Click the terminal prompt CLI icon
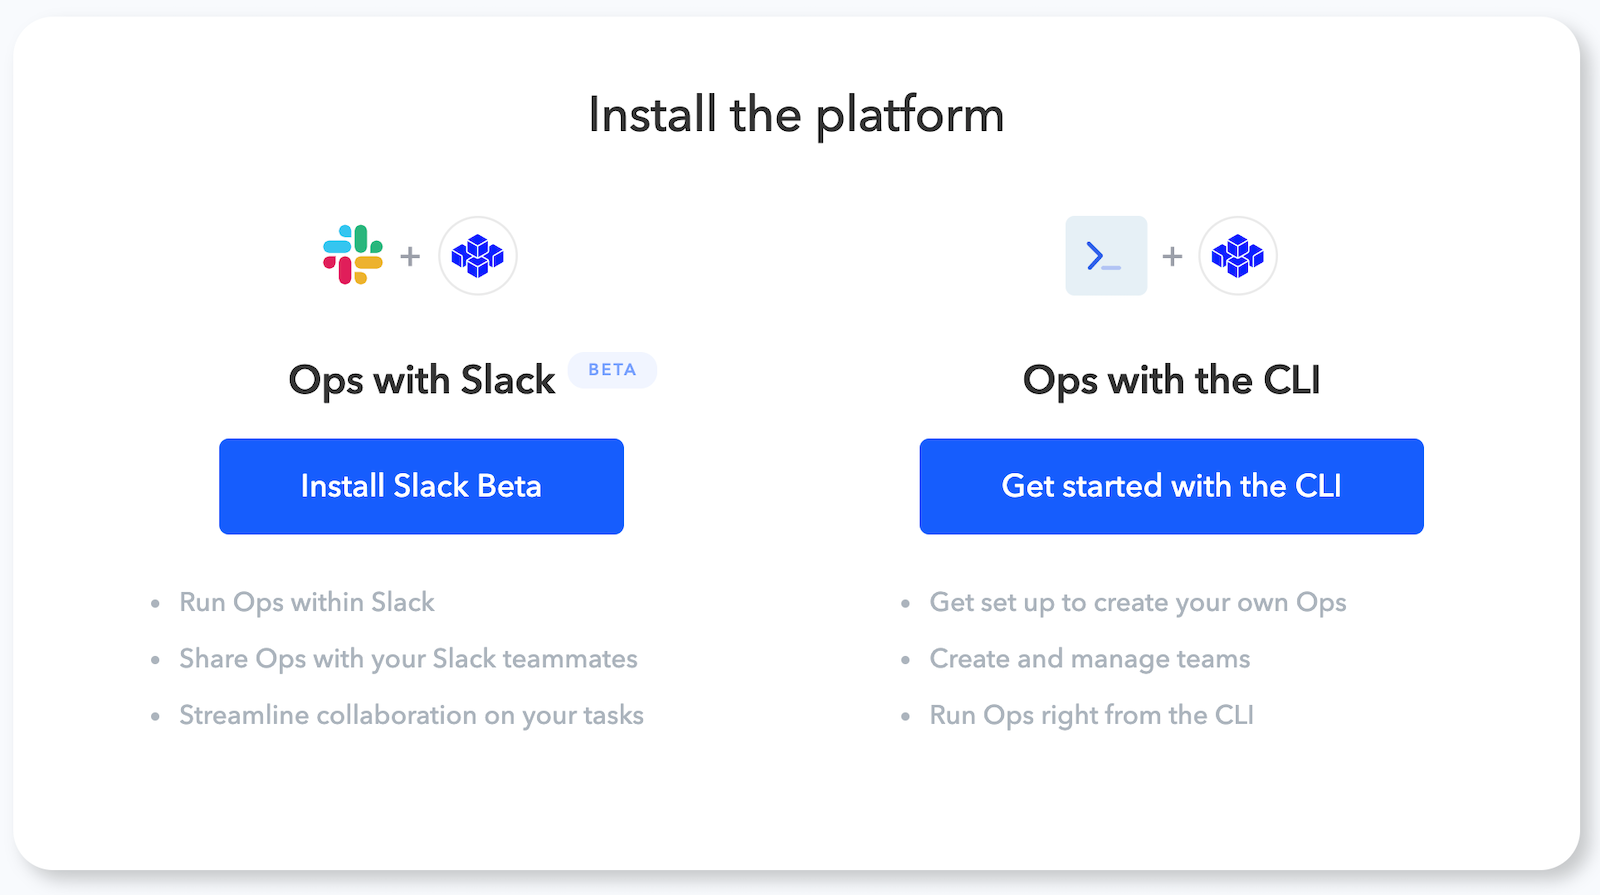The width and height of the screenshot is (1600, 895). pyautogui.click(x=1106, y=256)
